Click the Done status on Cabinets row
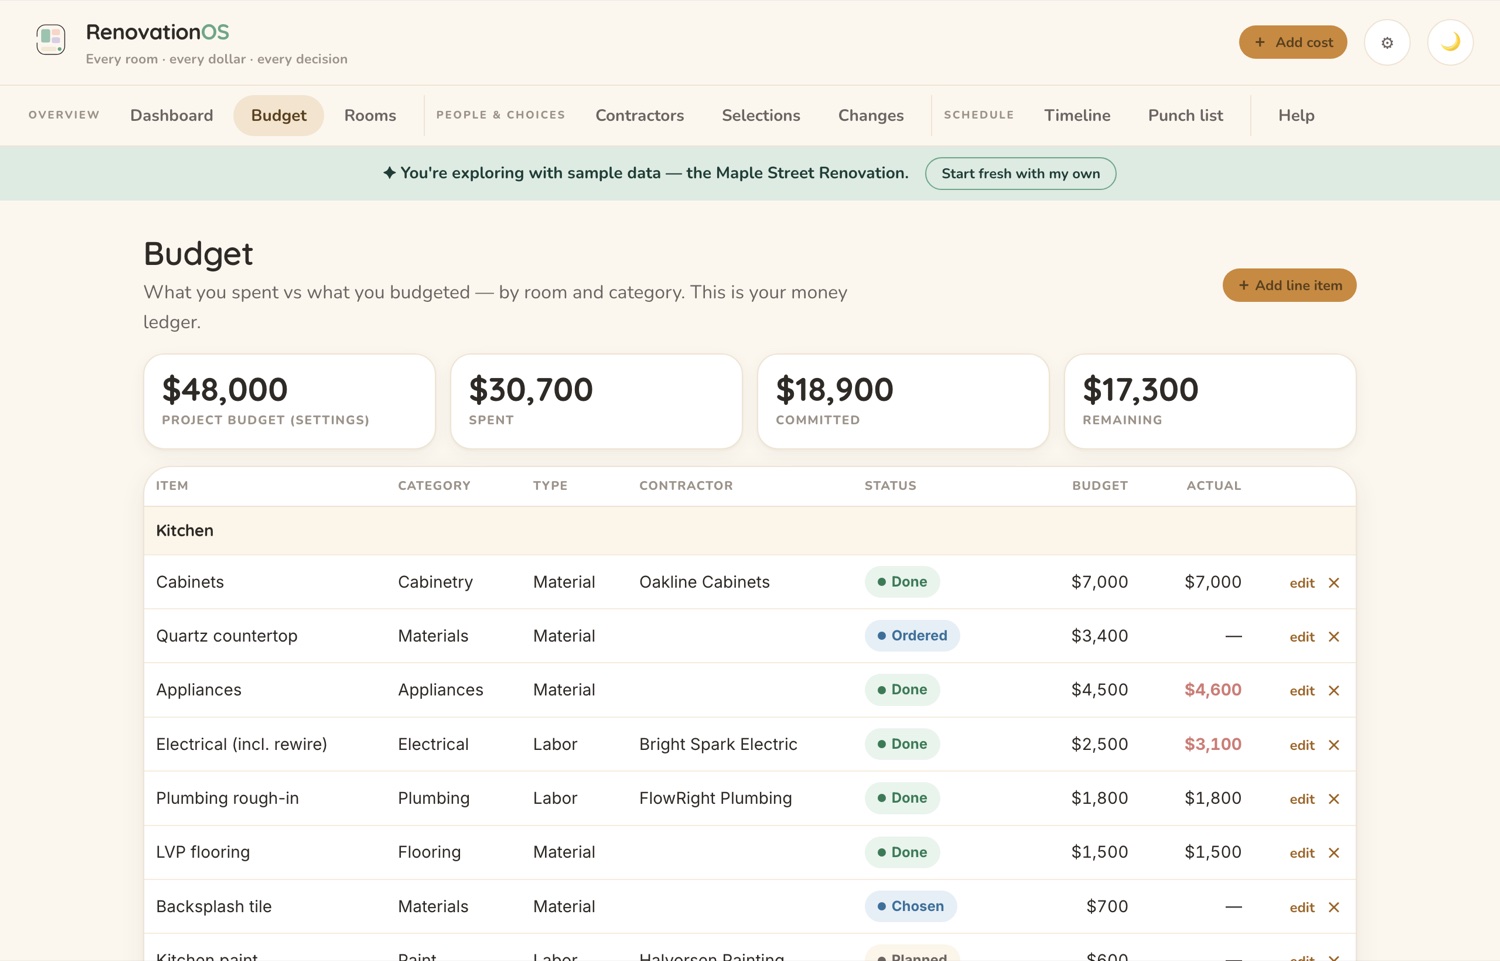 (902, 582)
